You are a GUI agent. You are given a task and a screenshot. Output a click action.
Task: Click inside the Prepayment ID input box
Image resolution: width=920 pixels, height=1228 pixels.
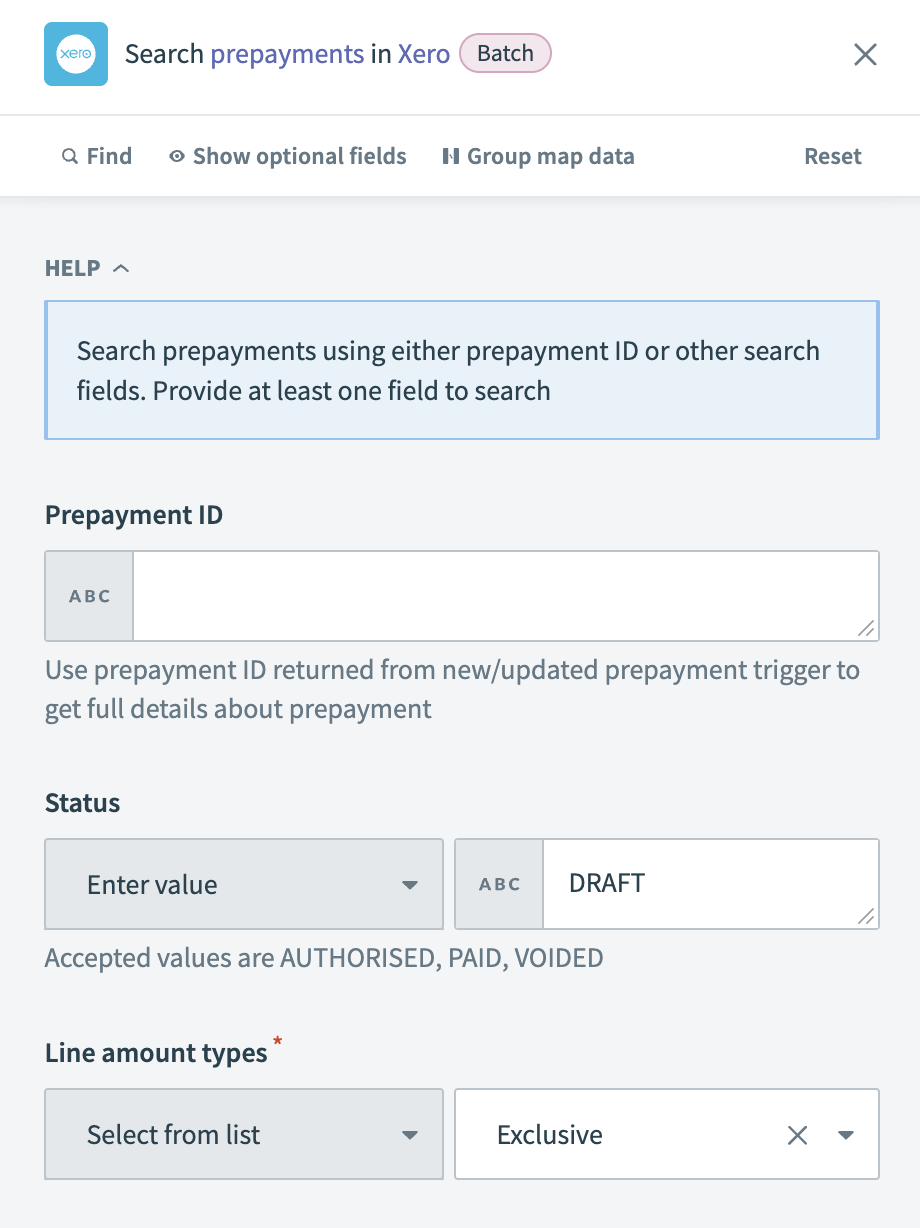(x=505, y=595)
